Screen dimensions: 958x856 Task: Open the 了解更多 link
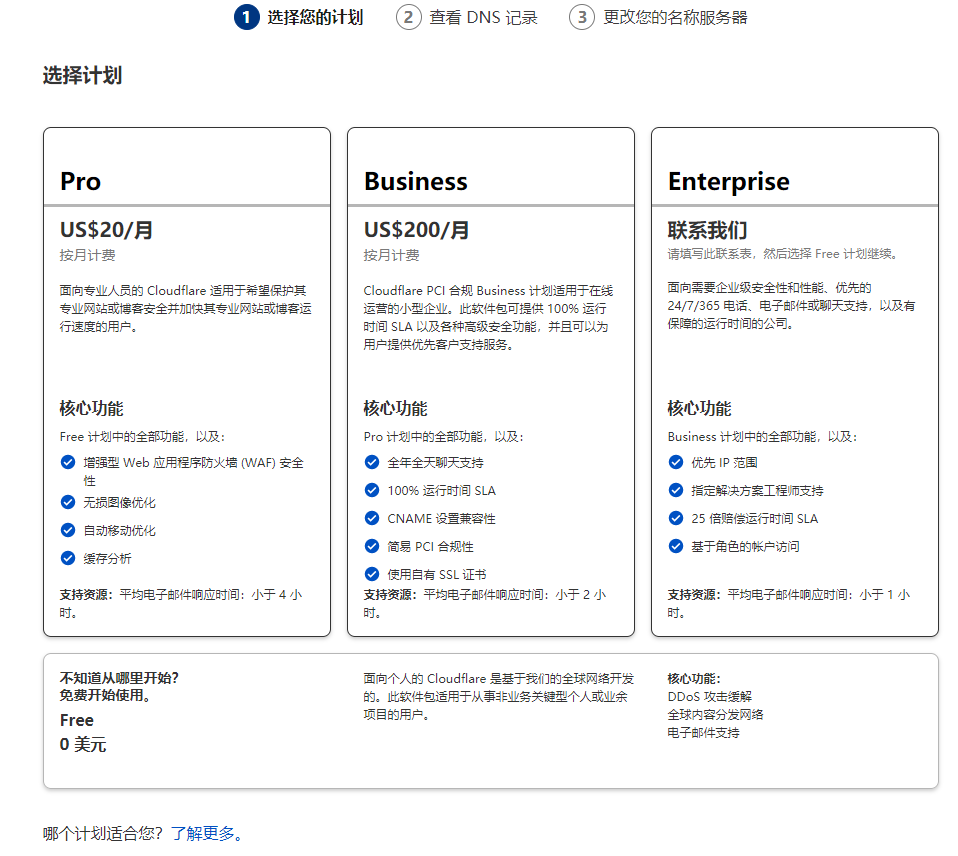[208, 833]
